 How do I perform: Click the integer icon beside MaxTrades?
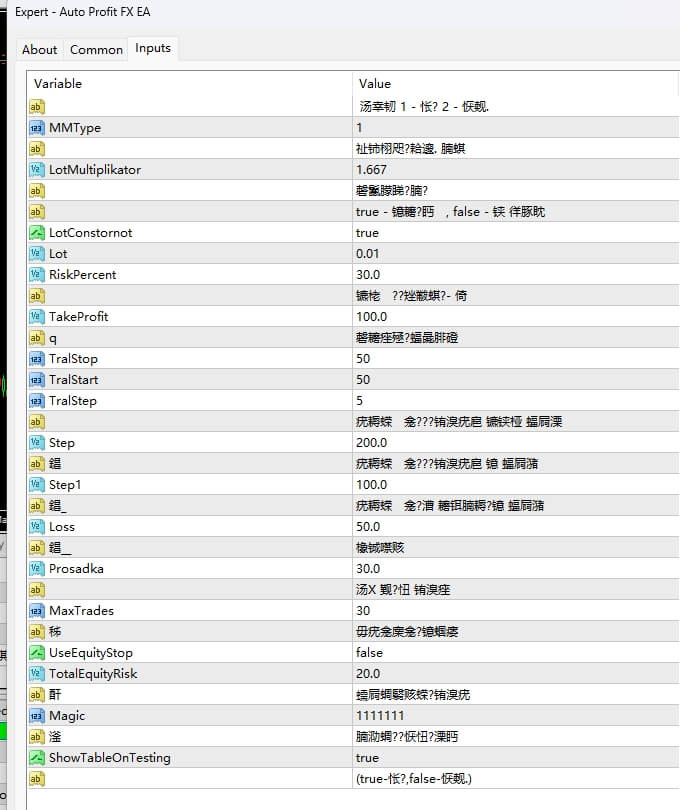pos(37,611)
